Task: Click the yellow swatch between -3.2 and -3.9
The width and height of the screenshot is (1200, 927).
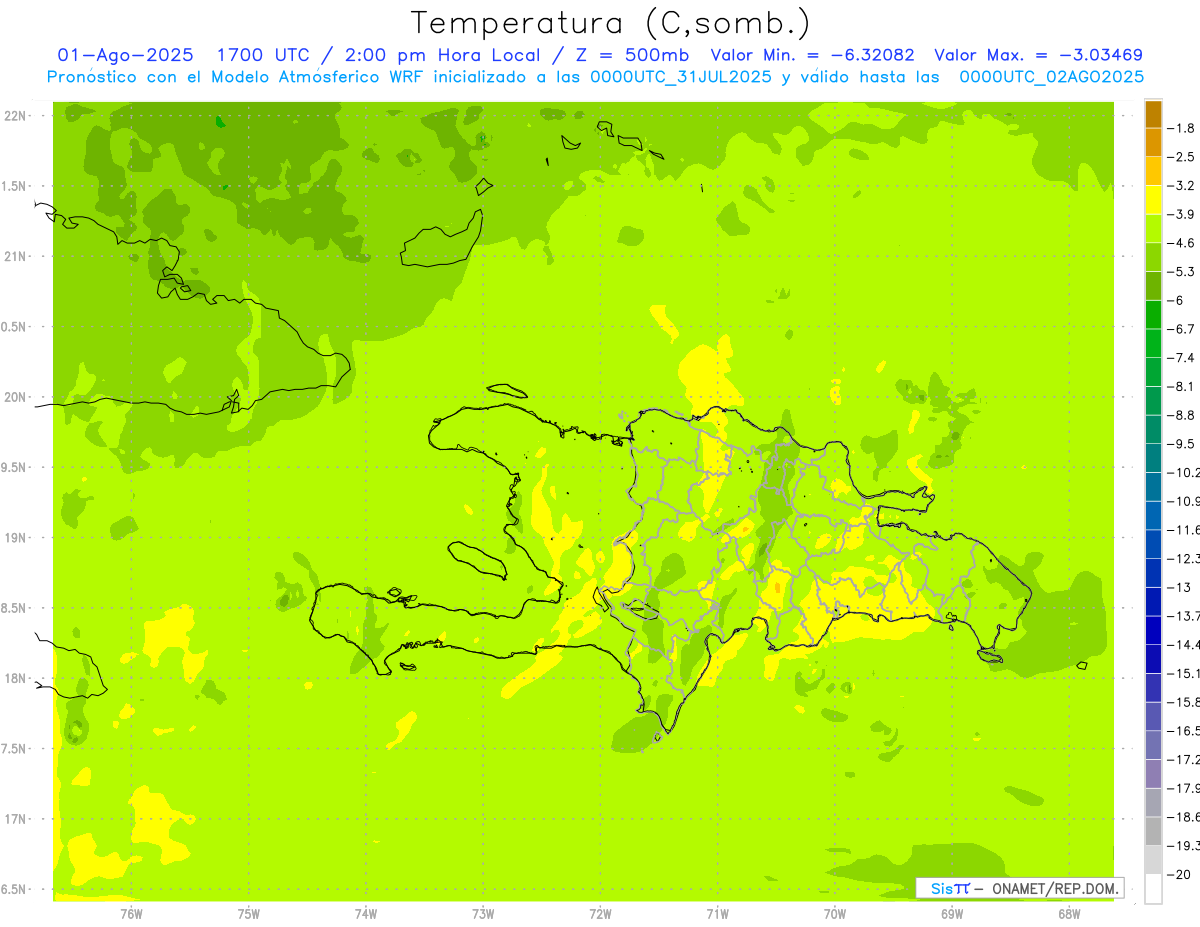Action: click(x=1153, y=200)
